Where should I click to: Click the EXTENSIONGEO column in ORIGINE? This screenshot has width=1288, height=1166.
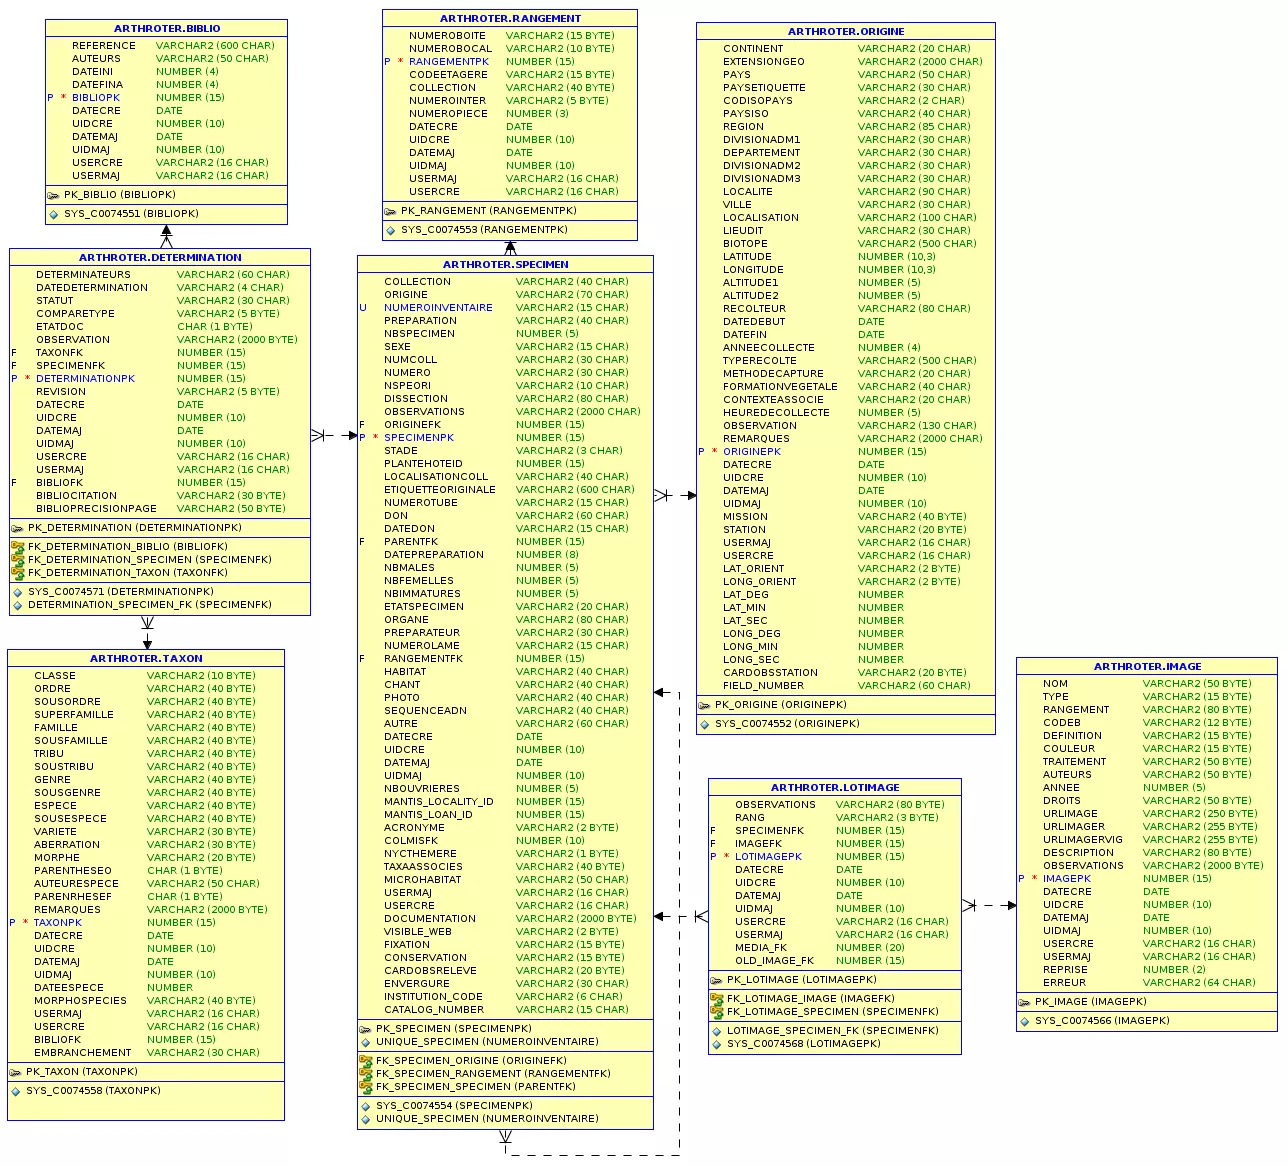click(764, 62)
